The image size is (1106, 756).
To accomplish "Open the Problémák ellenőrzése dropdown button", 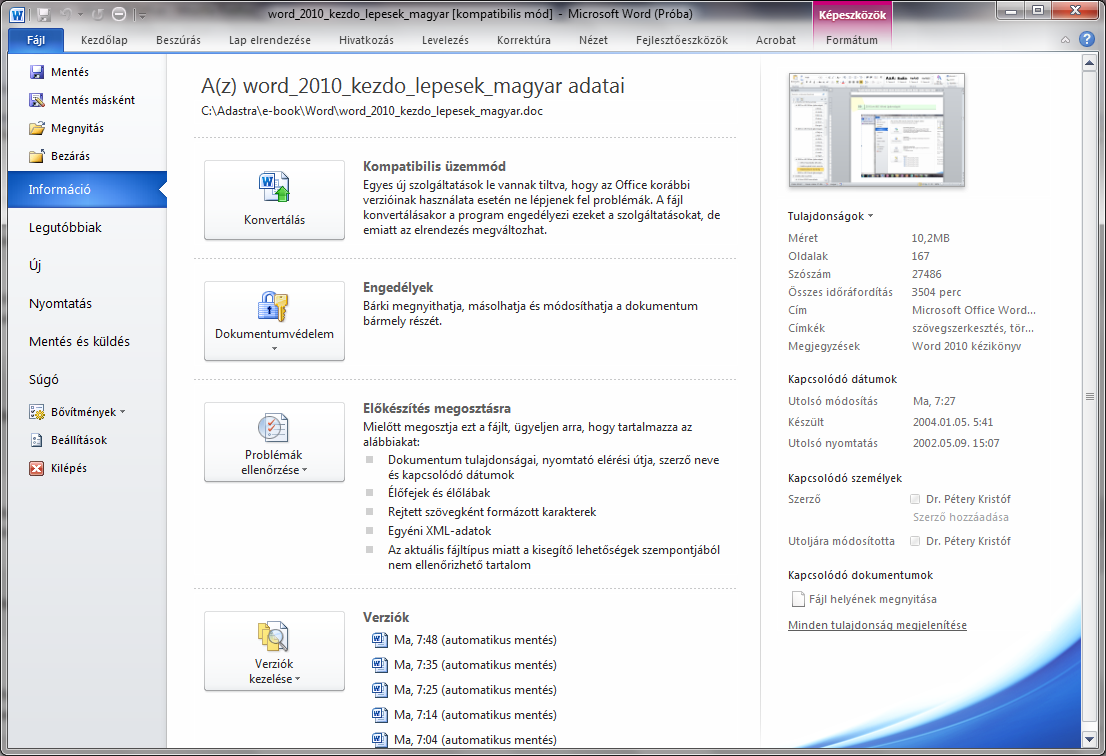I will click(x=274, y=442).
